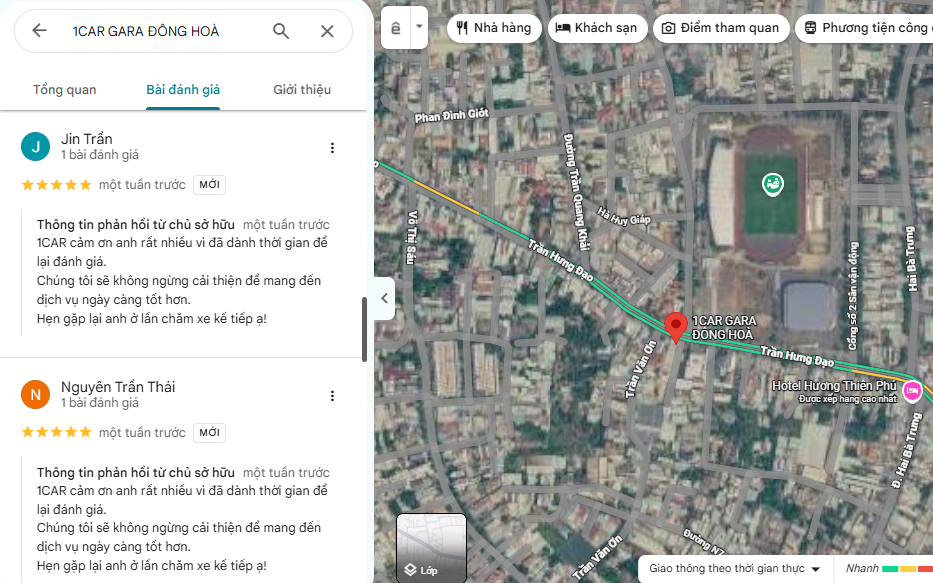The width and height of the screenshot is (933, 583).
Task: Filter map by Phương tiện công cộng
Action: pos(866,28)
